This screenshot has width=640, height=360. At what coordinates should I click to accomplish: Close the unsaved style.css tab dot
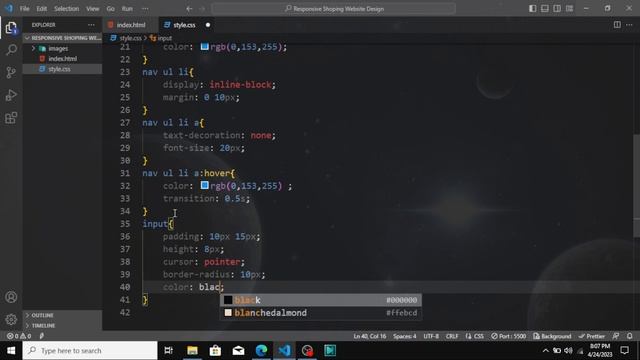tap(208, 25)
